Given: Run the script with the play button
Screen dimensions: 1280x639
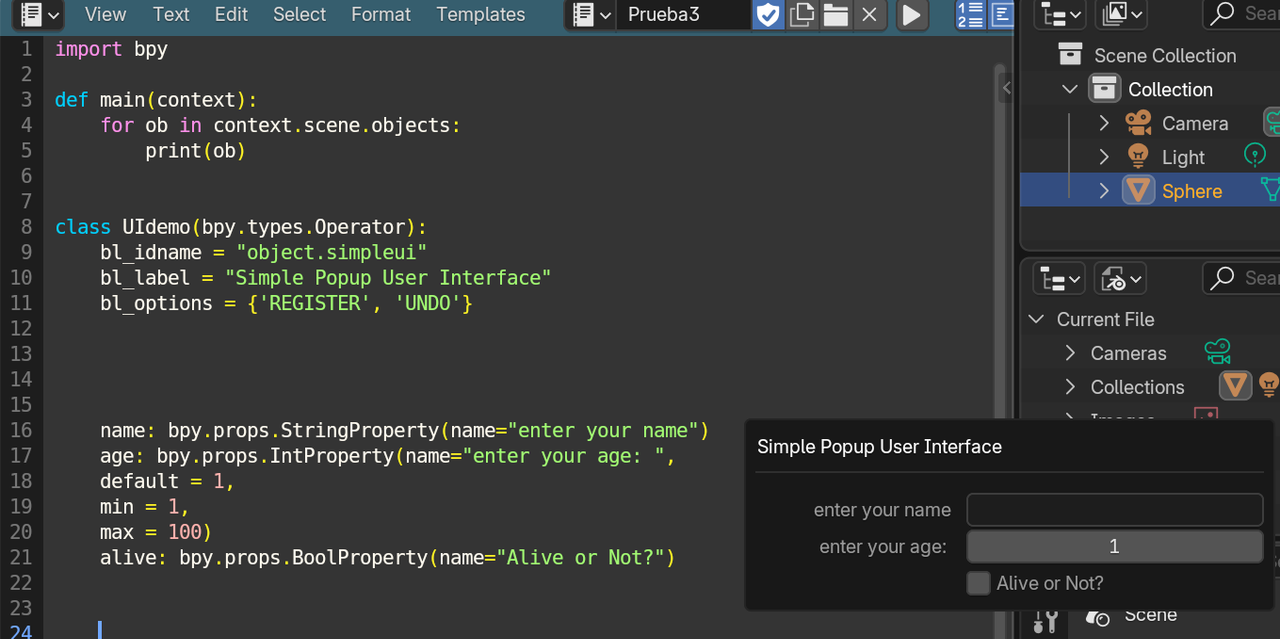Looking at the screenshot, I should (910, 14).
